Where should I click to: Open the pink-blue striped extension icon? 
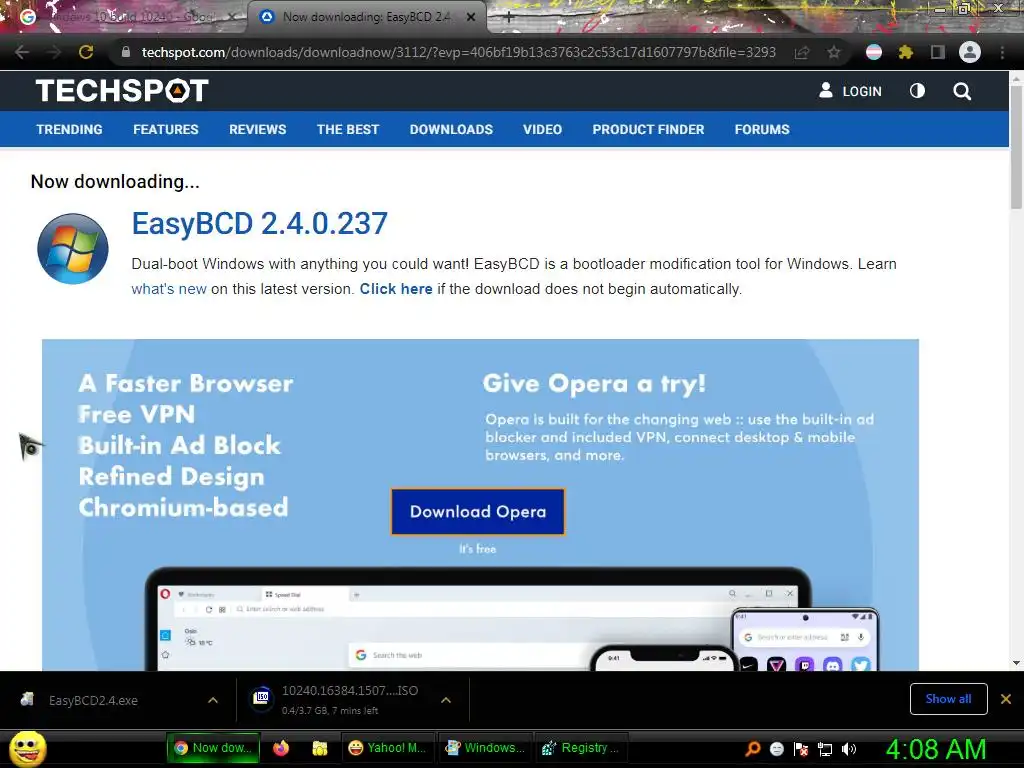[874, 52]
